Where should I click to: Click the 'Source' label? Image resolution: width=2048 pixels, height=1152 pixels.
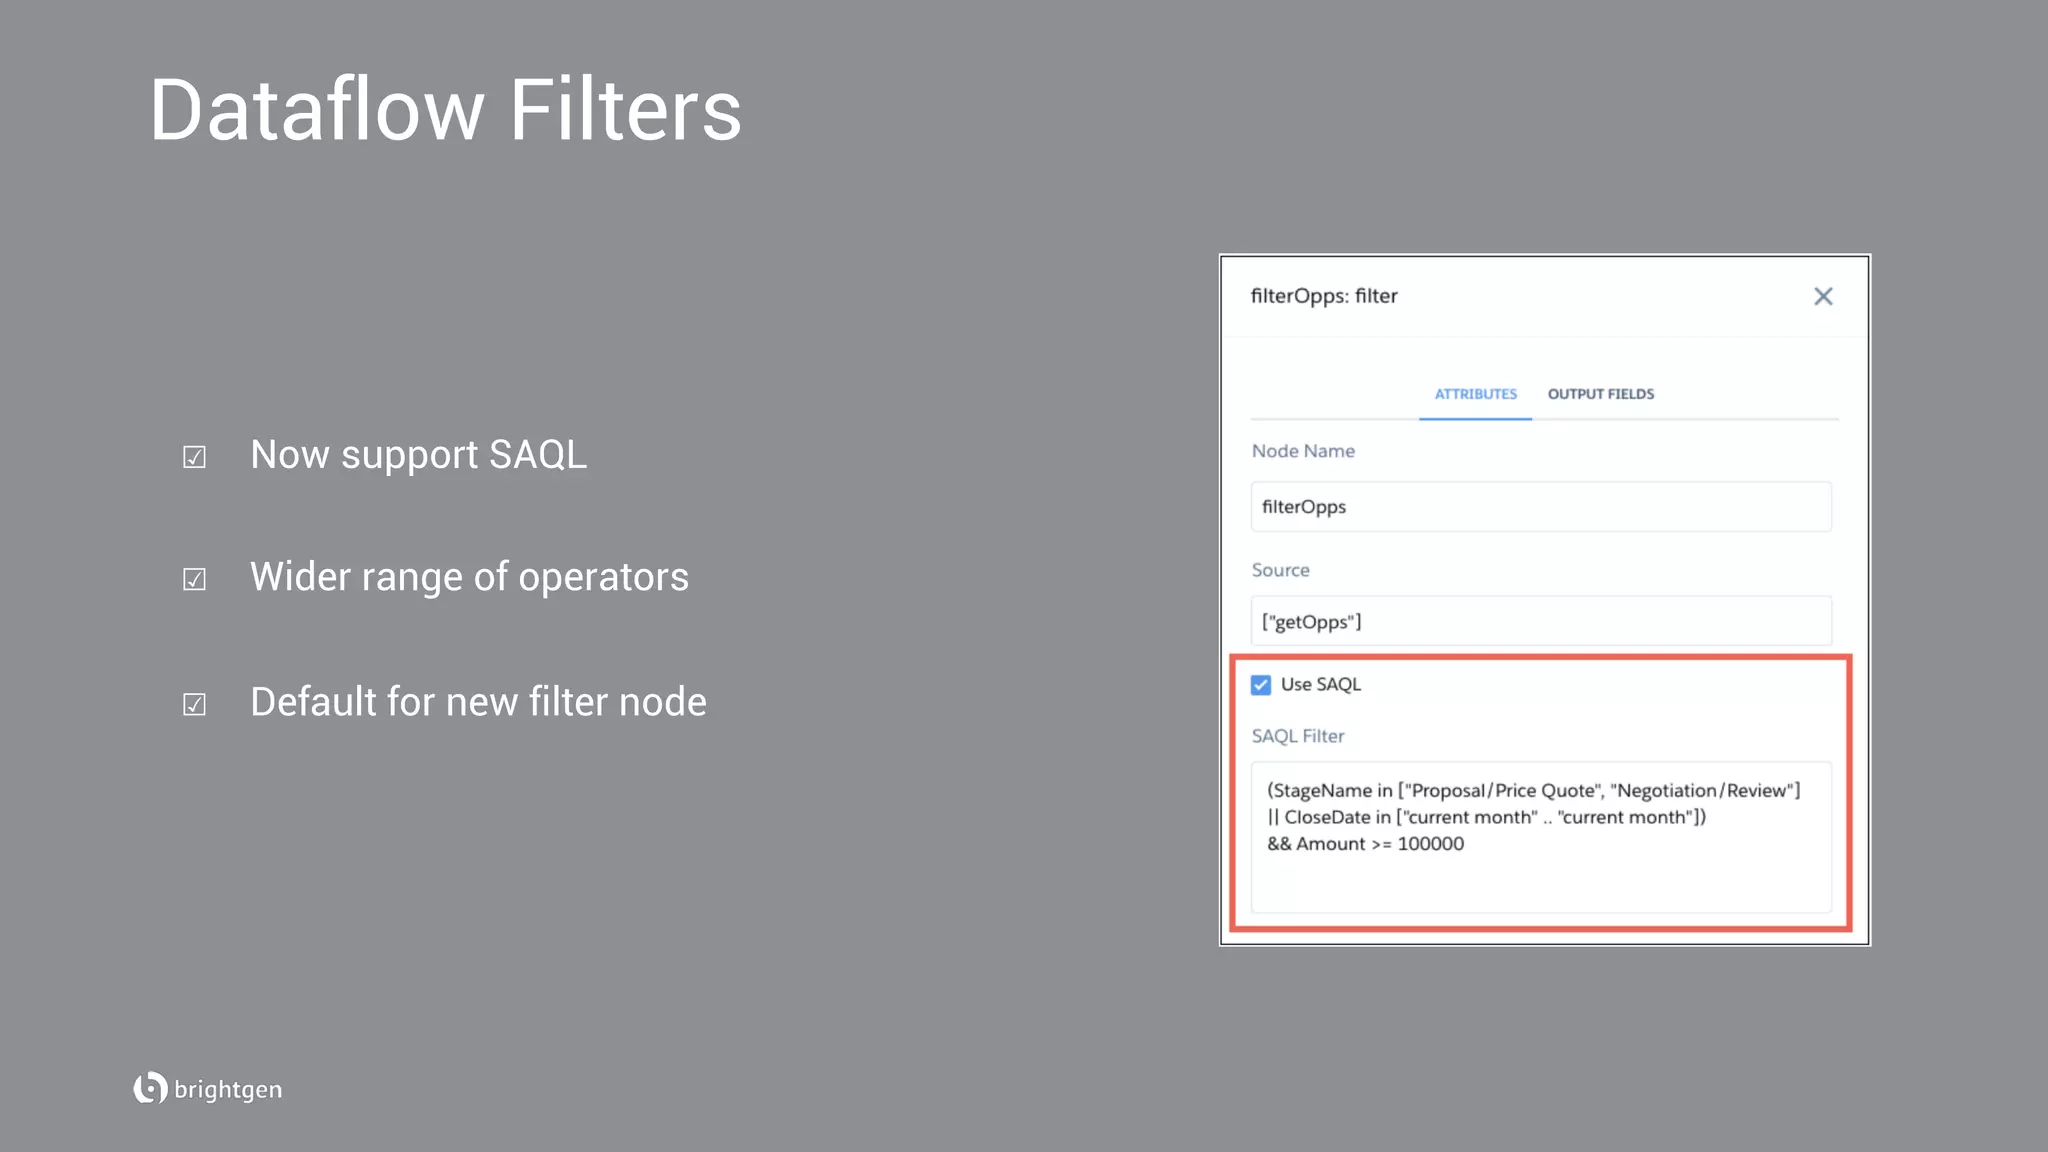(1280, 570)
